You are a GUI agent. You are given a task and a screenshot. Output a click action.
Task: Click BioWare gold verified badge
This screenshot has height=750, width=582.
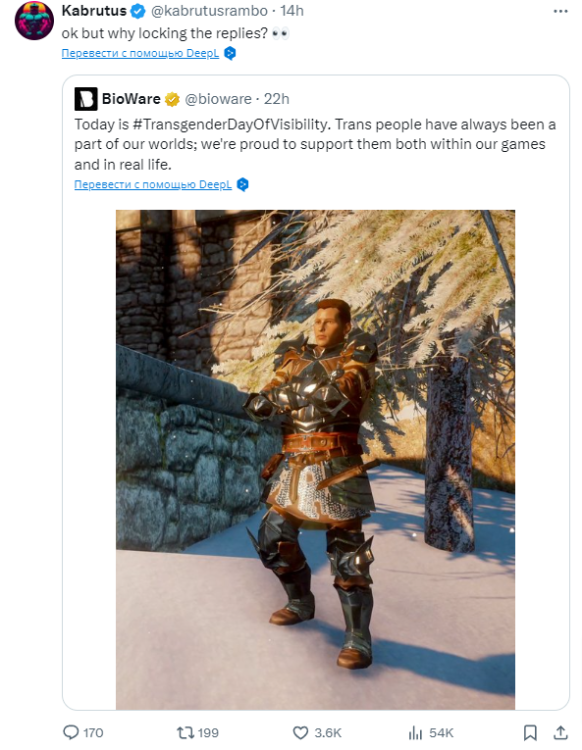(x=172, y=99)
